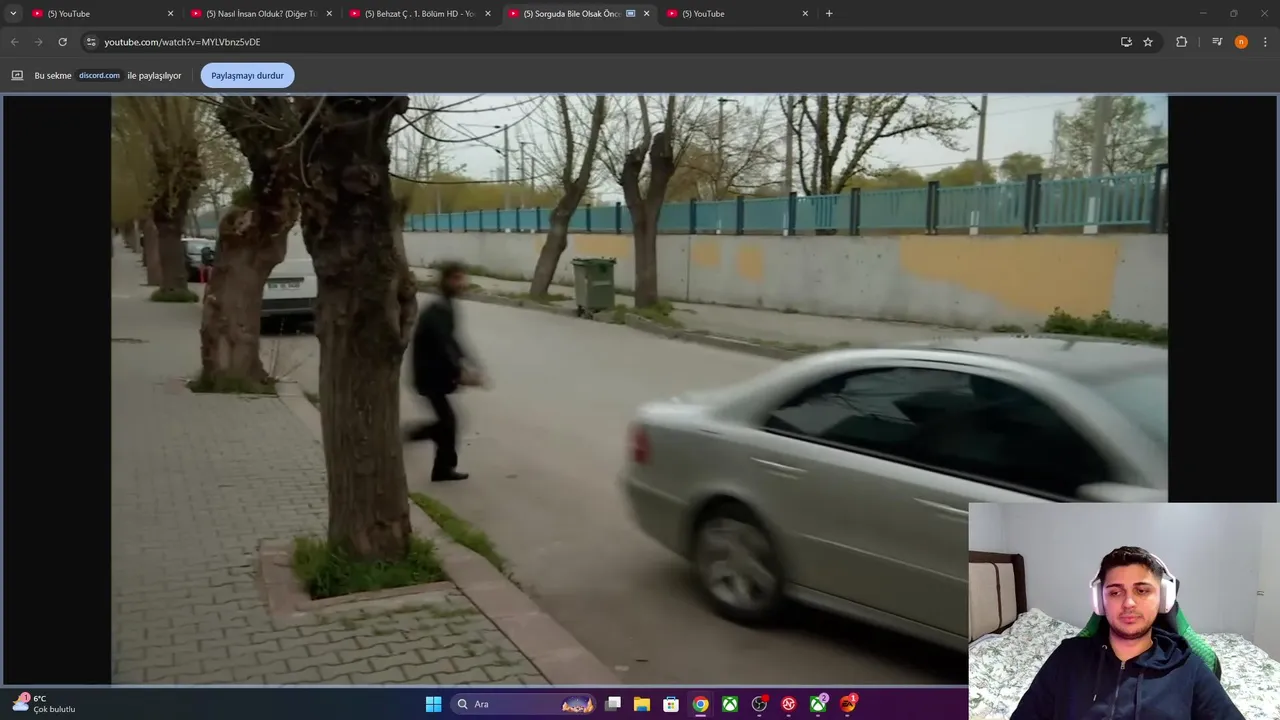Open Microsoft Store from taskbar
Image resolution: width=1280 pixels, height=720 pixels.
(x=671, y=704)
